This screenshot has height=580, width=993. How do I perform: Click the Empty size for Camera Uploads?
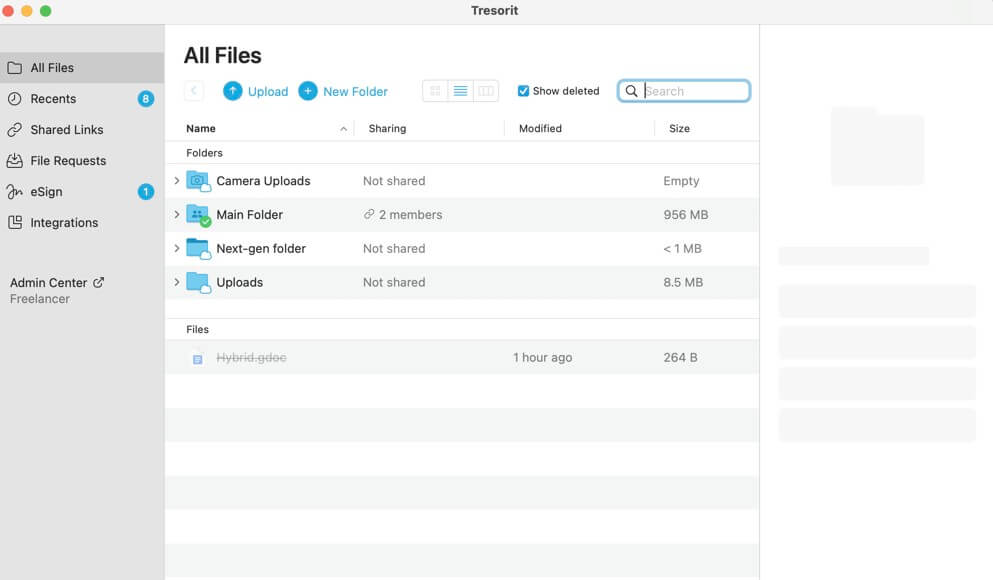click(x=681, y=181)
